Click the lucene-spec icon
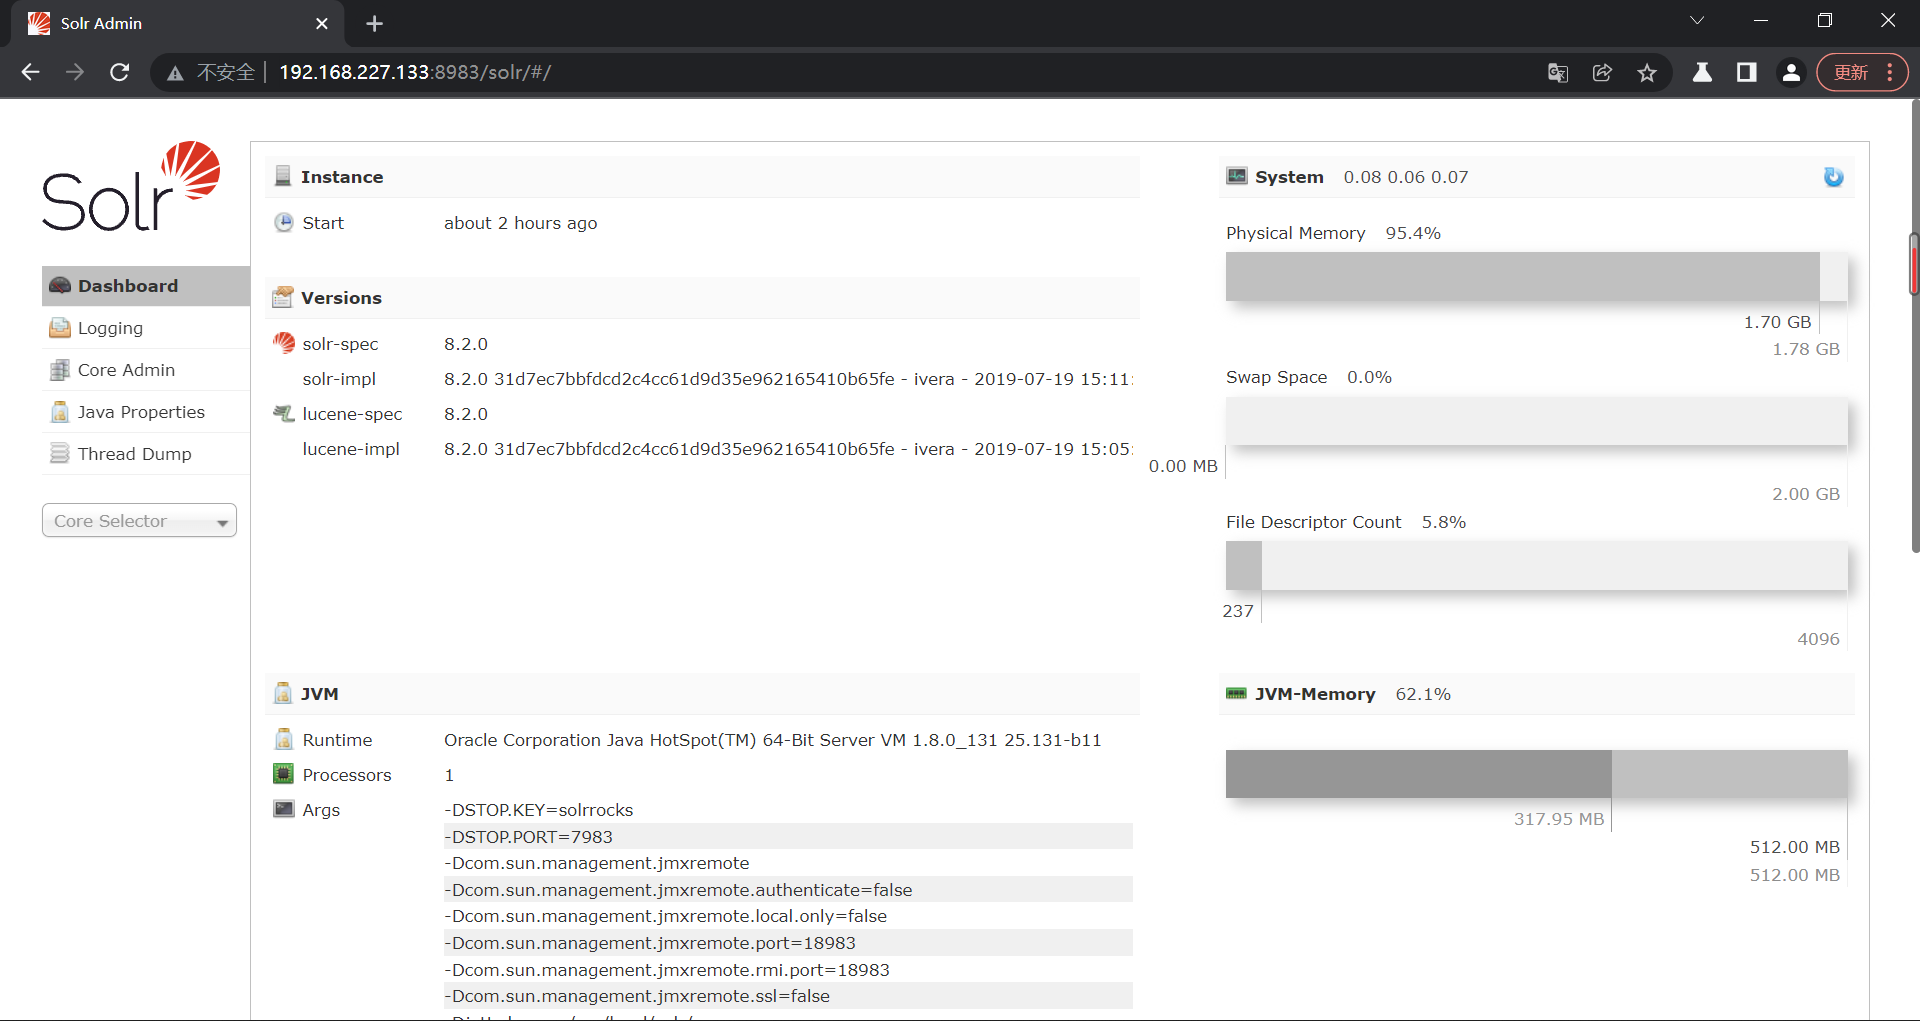The image size is (1920, 1021). click(284, 414)
